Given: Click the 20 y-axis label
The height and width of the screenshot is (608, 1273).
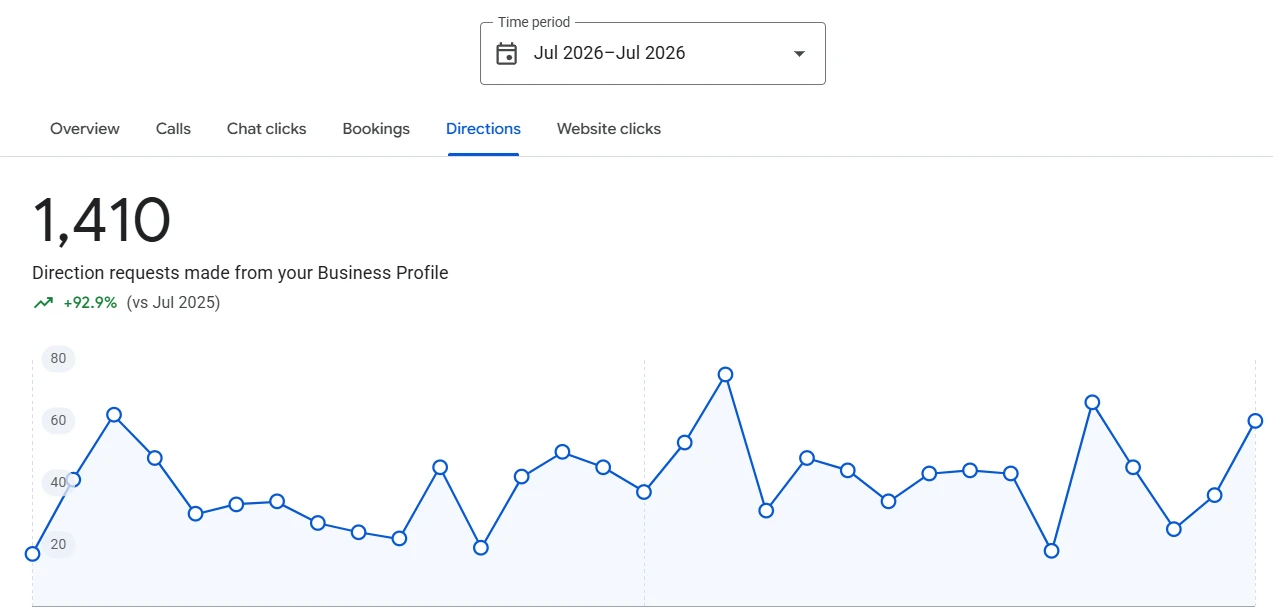Looking at the screenshot, I should pos(58,544).
